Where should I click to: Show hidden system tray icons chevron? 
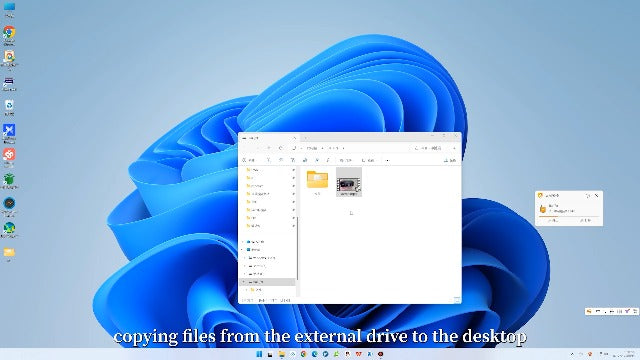(x=572, y=354)
